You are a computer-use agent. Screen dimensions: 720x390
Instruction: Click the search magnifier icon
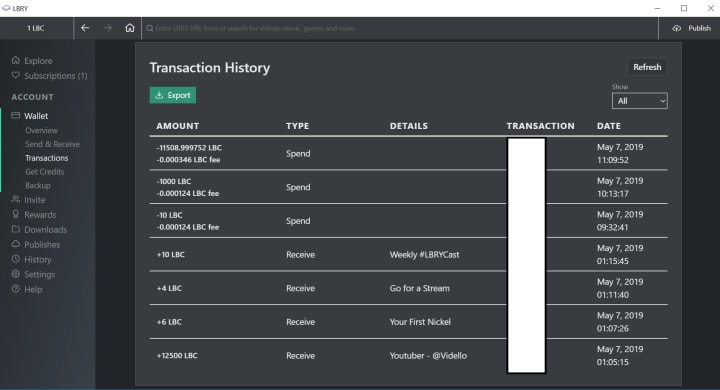(150, 28)
